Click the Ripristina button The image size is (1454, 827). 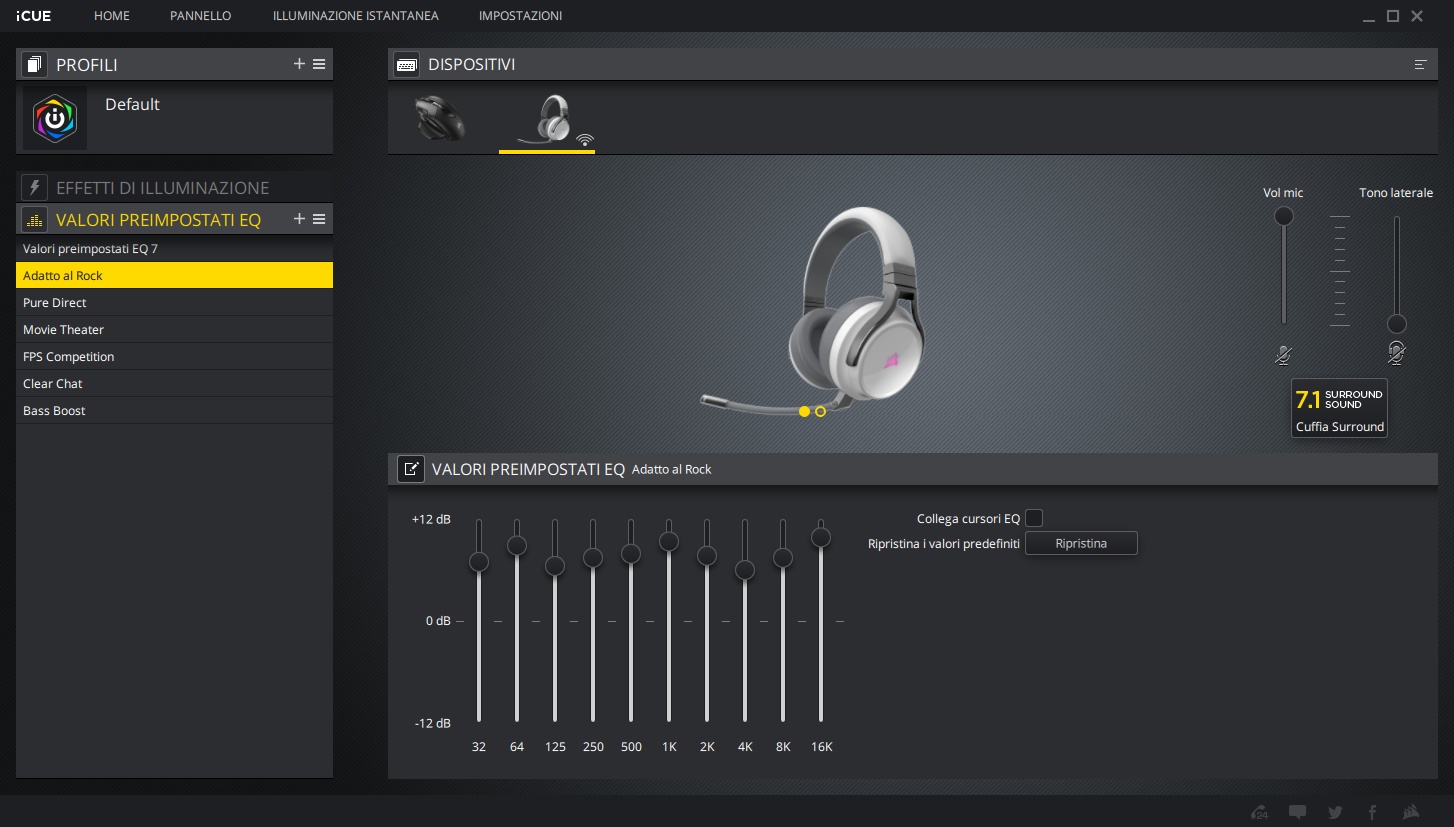coord(1081,543)
